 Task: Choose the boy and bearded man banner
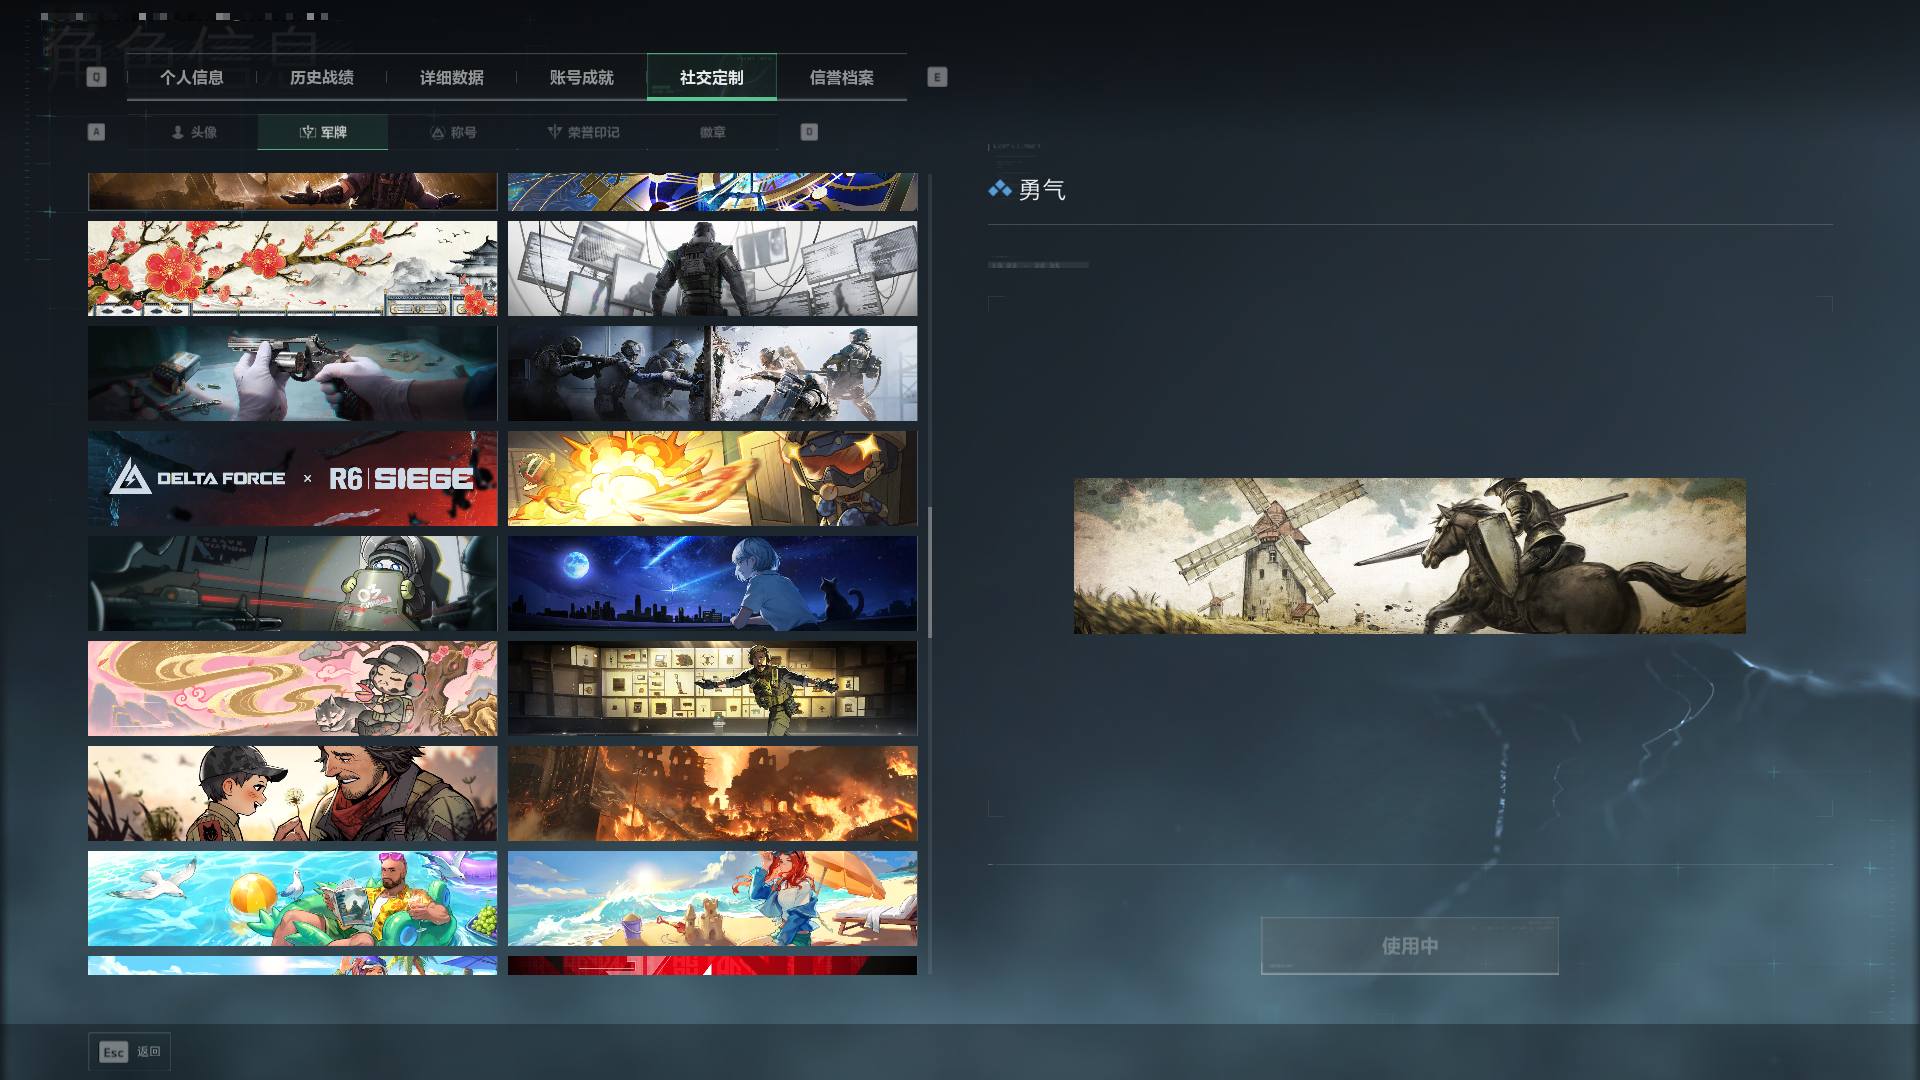pyautogui.click(x=292, y=793)
